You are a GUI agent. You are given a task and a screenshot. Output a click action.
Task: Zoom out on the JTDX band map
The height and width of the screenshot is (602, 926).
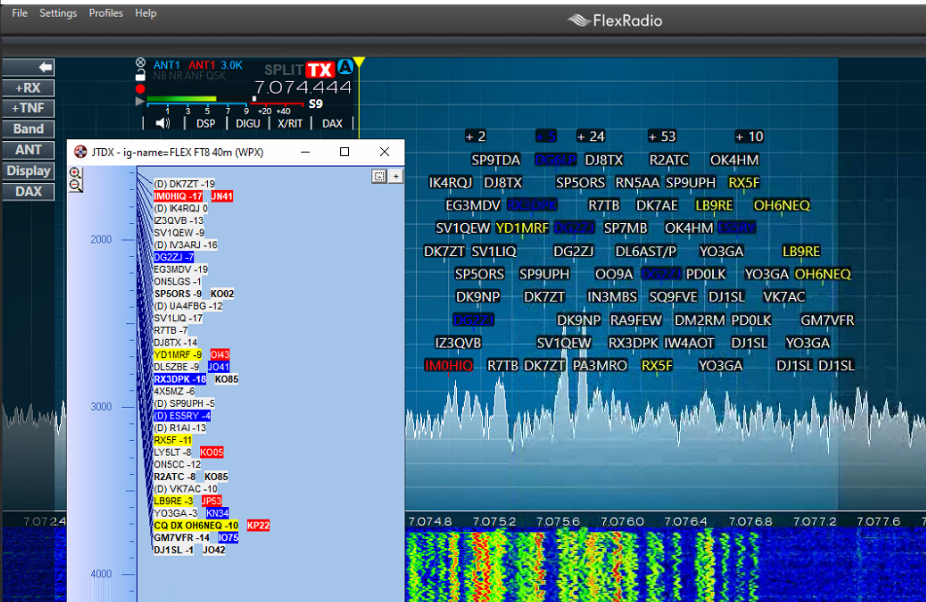(x=75, y=186)
